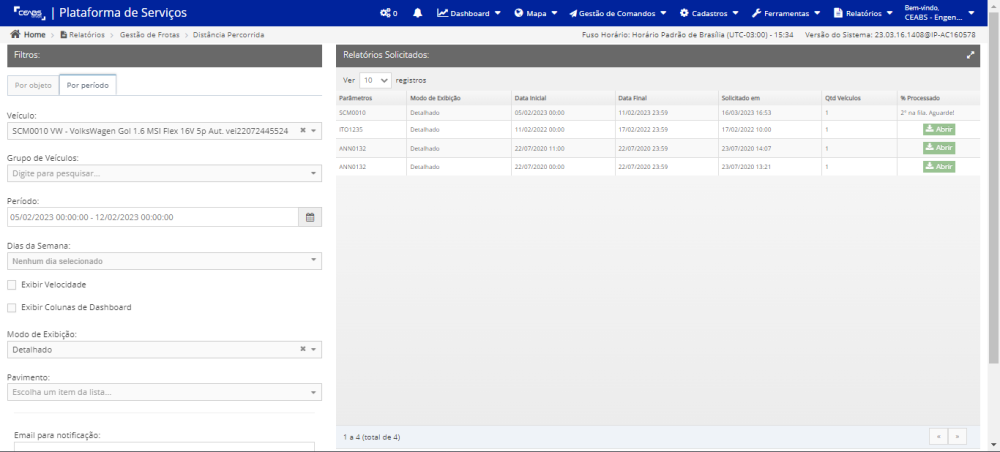
Task: Sort by Data Final column header
Action: click(666, 98)
